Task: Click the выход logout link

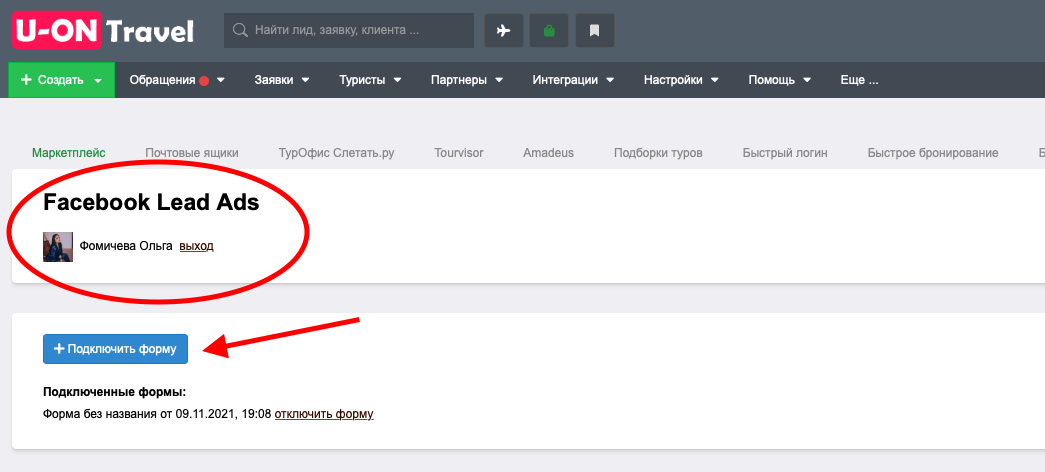Action: pos(197,246)
